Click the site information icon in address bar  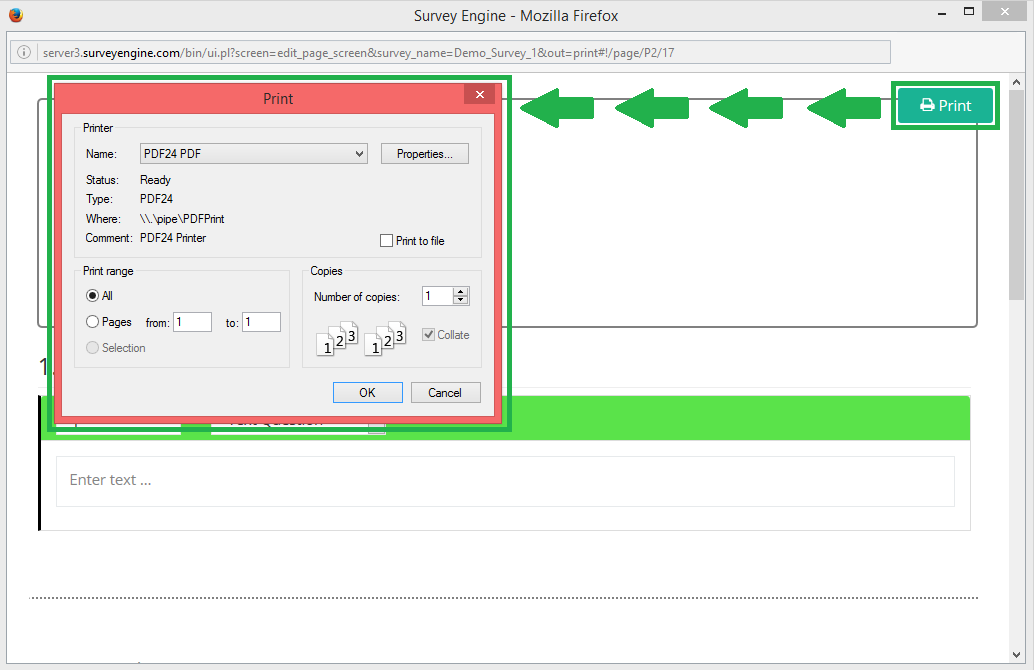(25, 52)
